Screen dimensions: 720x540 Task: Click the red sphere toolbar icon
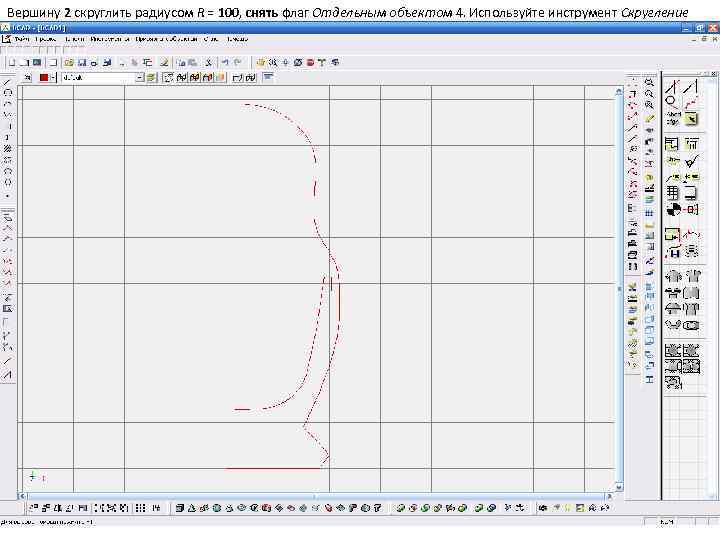pos(310,62)
